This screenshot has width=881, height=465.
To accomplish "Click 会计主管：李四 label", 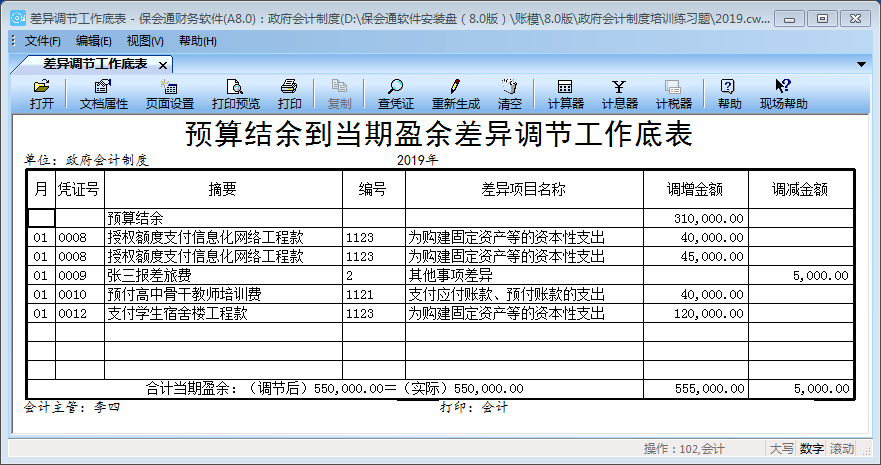I will pos(72,407).
